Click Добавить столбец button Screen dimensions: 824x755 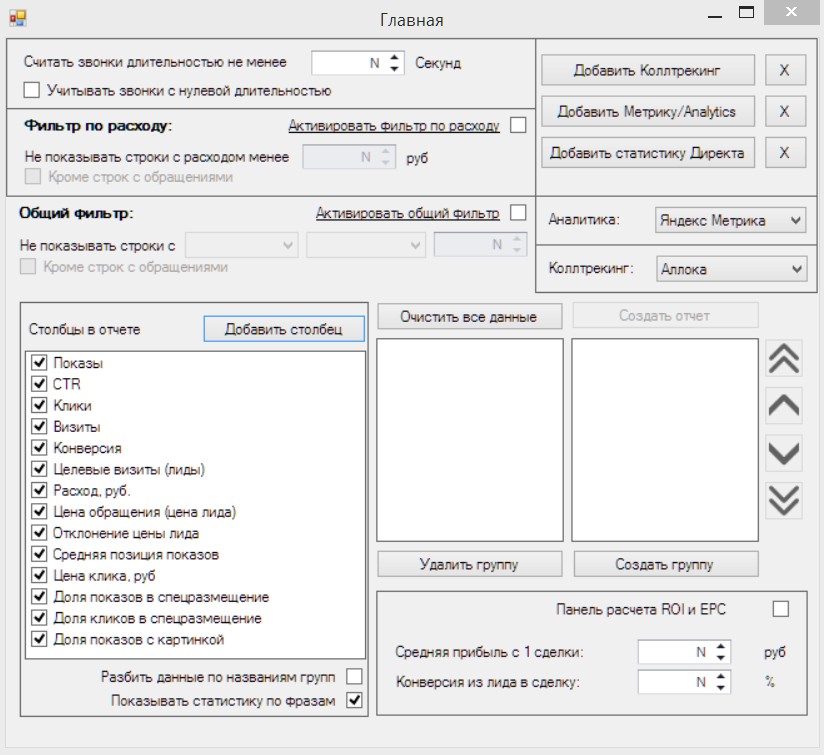click(284, 329)
